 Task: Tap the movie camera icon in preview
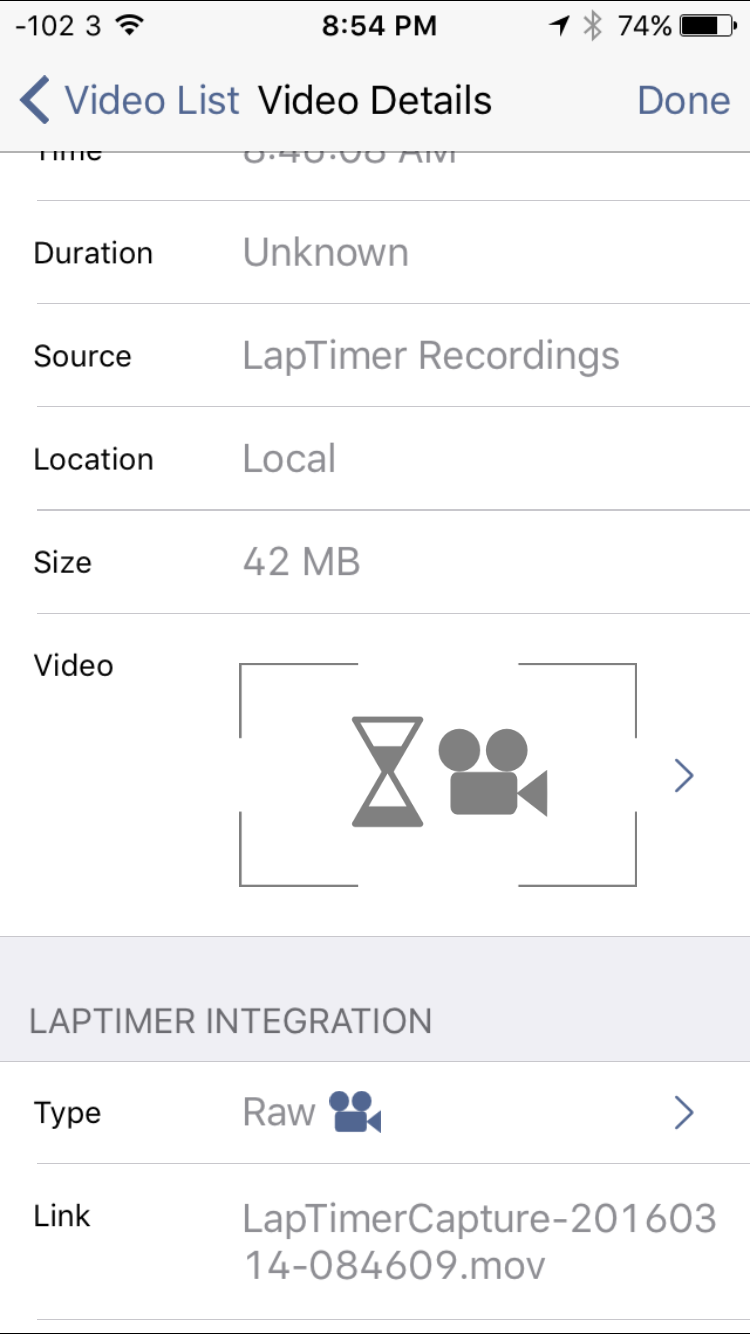(x=493, y=772)
